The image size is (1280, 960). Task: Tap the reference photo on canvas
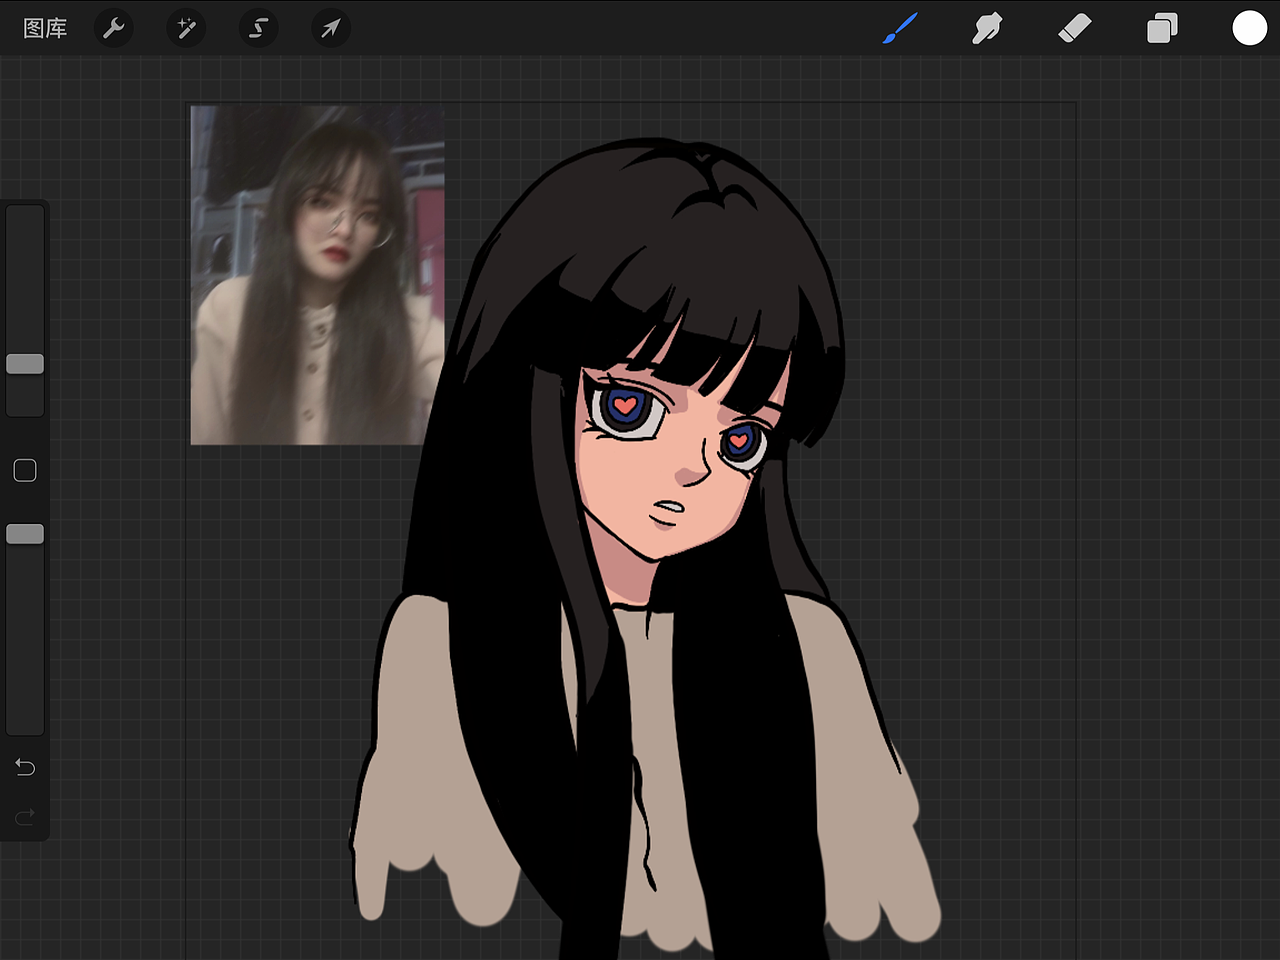pyautogui.click(x=318, y=275)
